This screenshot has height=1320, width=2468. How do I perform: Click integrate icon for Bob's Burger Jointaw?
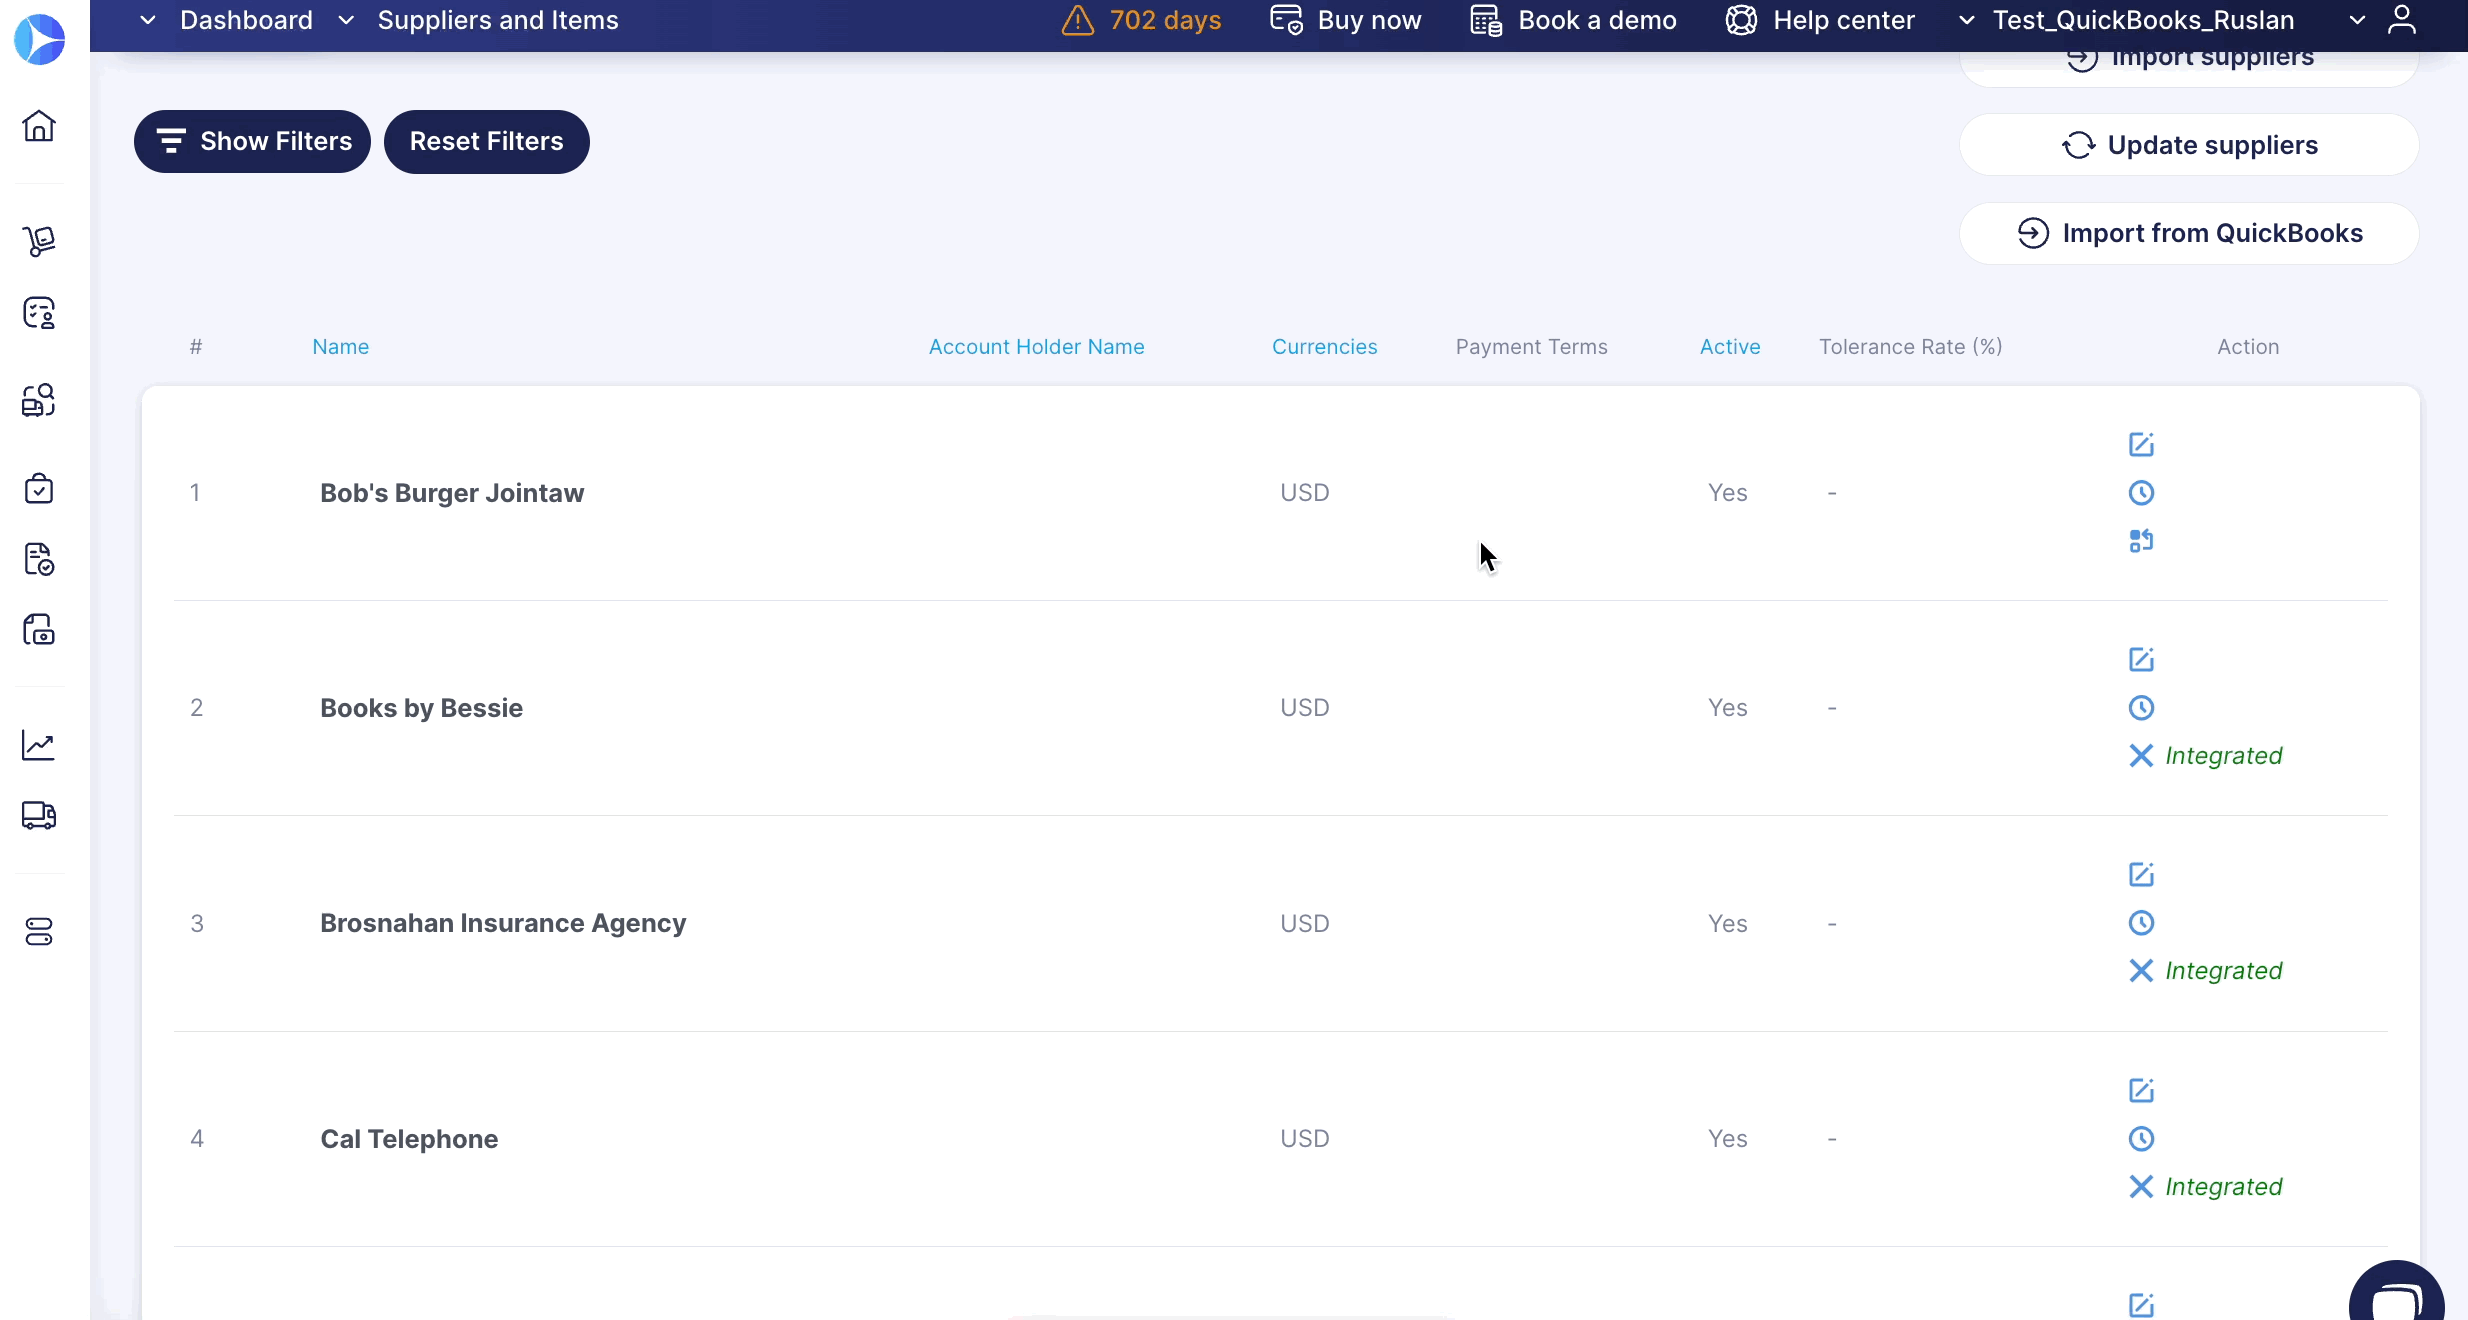(x=2141, y=541)
